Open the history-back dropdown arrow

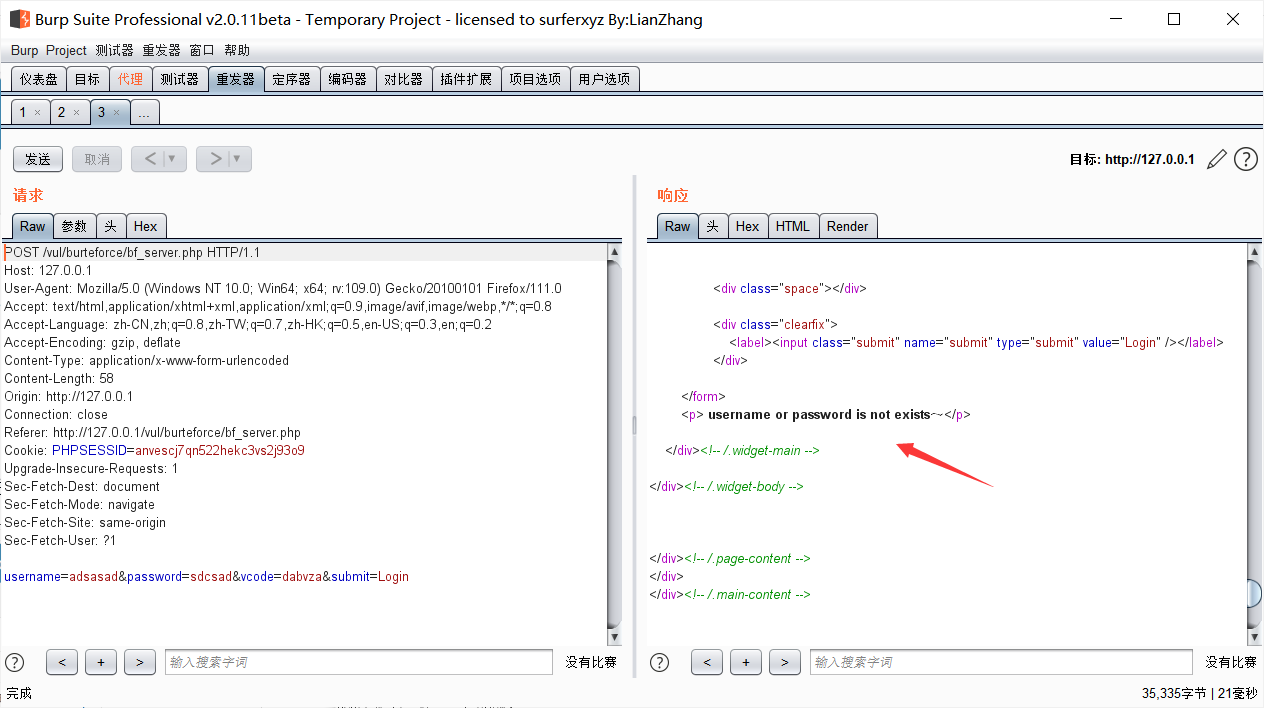point(172,159)
